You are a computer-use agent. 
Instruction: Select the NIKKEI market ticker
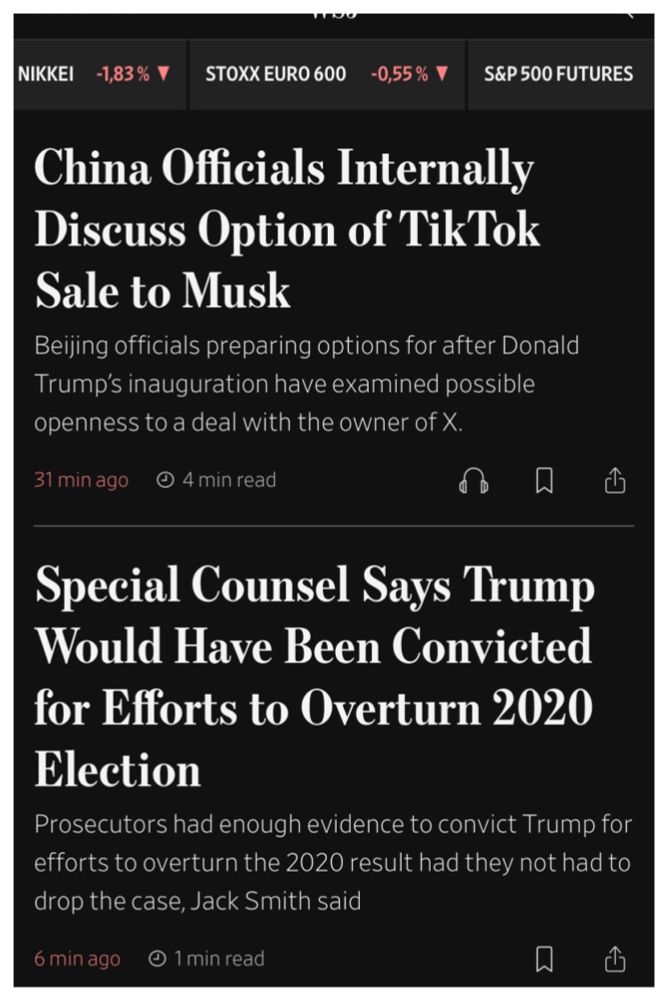point(46,72)
